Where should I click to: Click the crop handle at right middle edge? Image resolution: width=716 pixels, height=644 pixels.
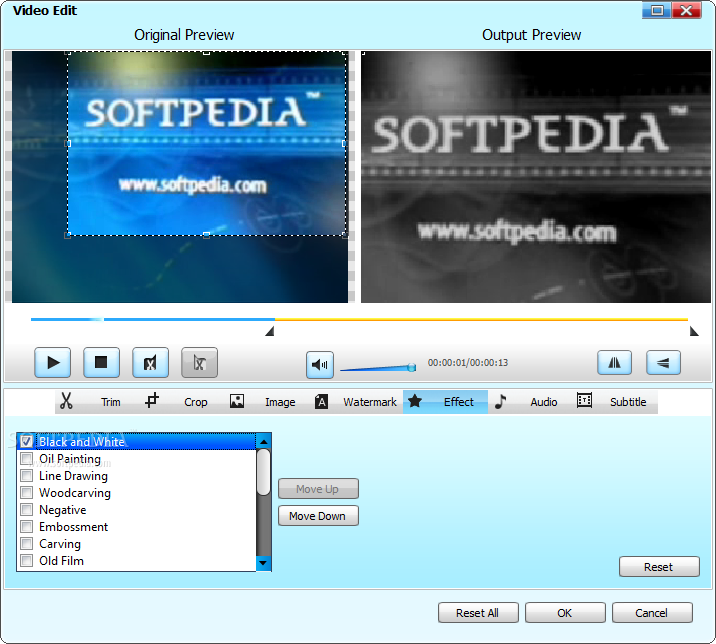(x=344, y=143)
